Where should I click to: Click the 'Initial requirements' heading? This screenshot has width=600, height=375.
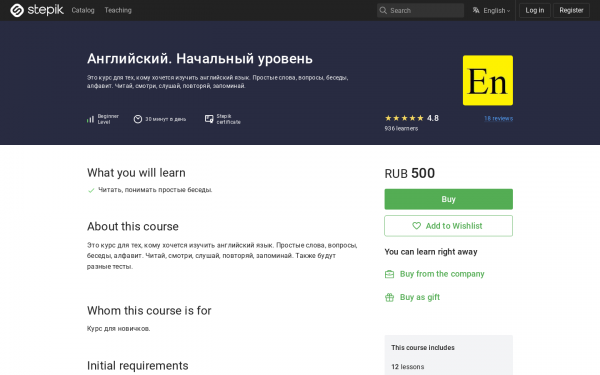(x=138, y=365)
